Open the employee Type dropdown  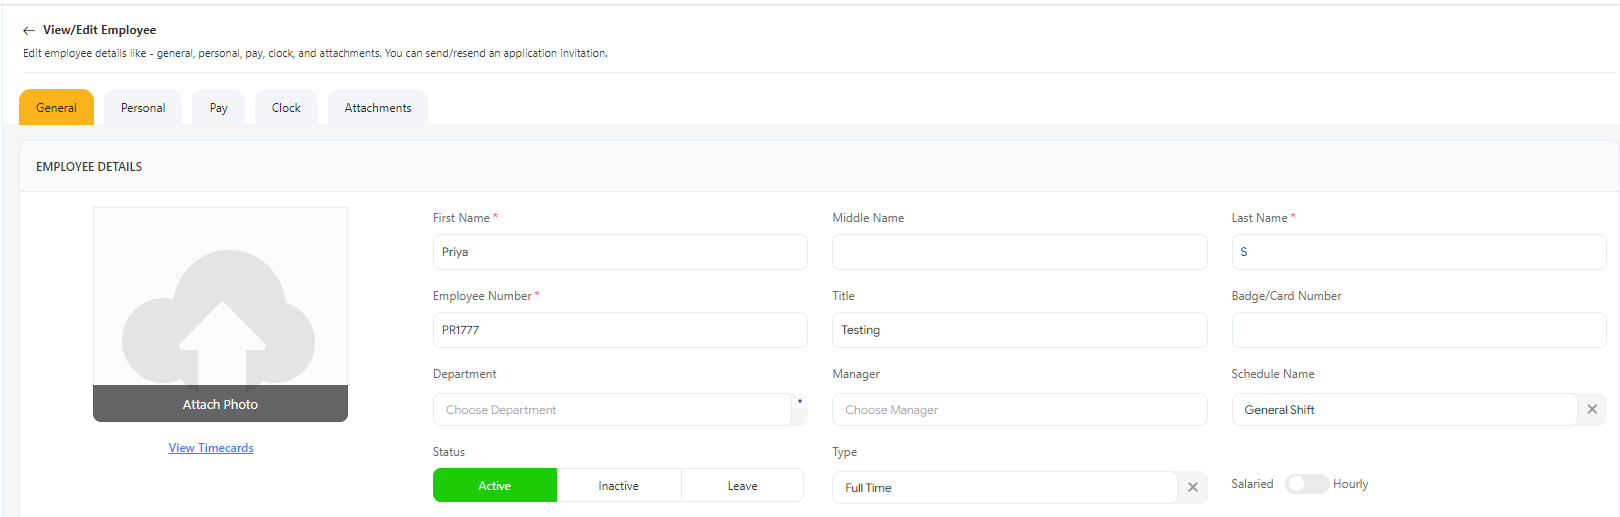click(x=1003, y=488)
